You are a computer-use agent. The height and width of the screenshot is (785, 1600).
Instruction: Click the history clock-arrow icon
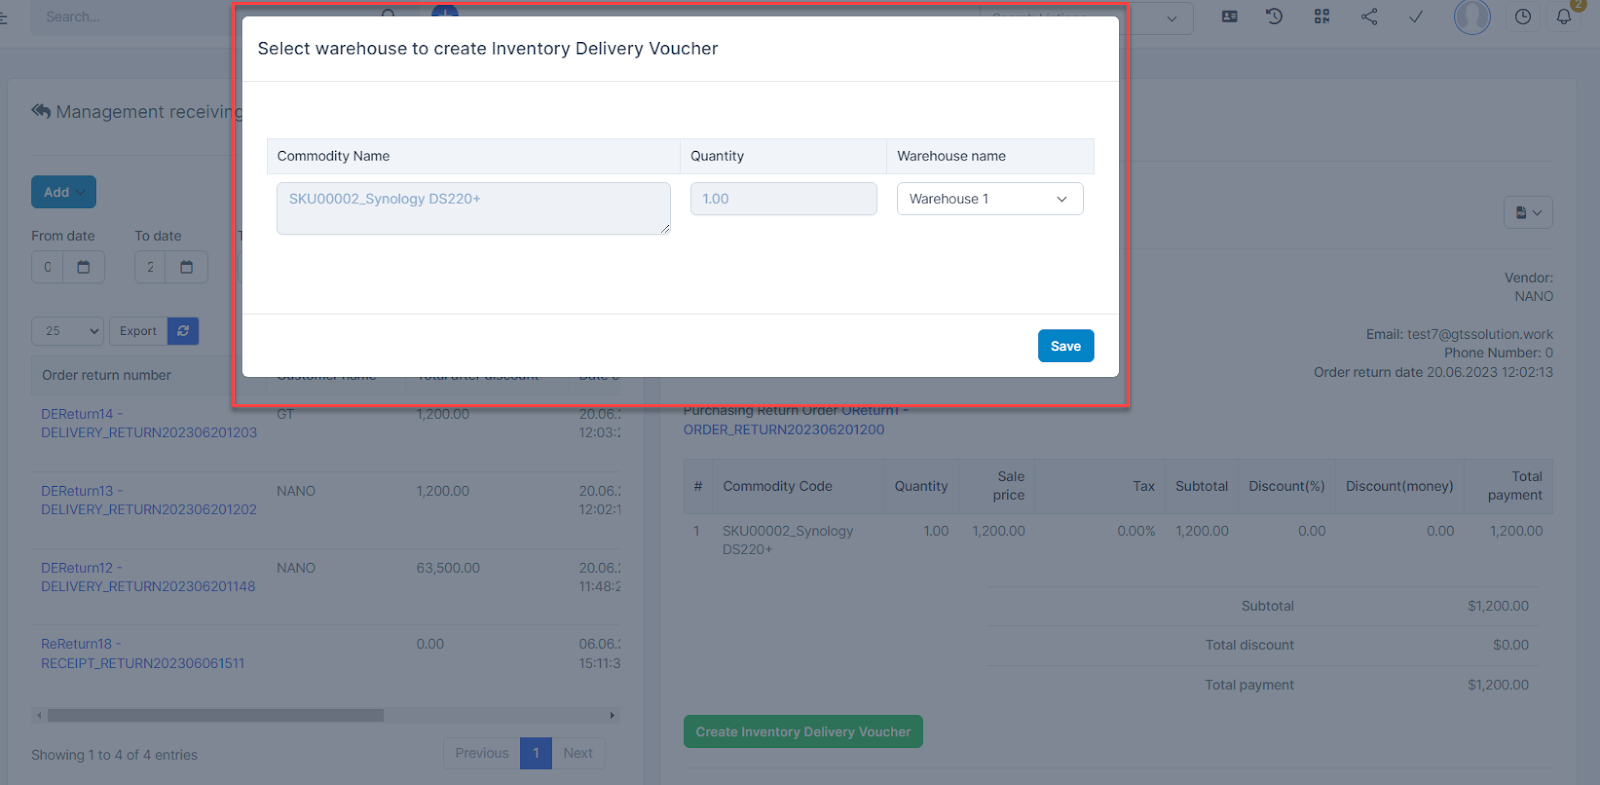(1274, 17)
